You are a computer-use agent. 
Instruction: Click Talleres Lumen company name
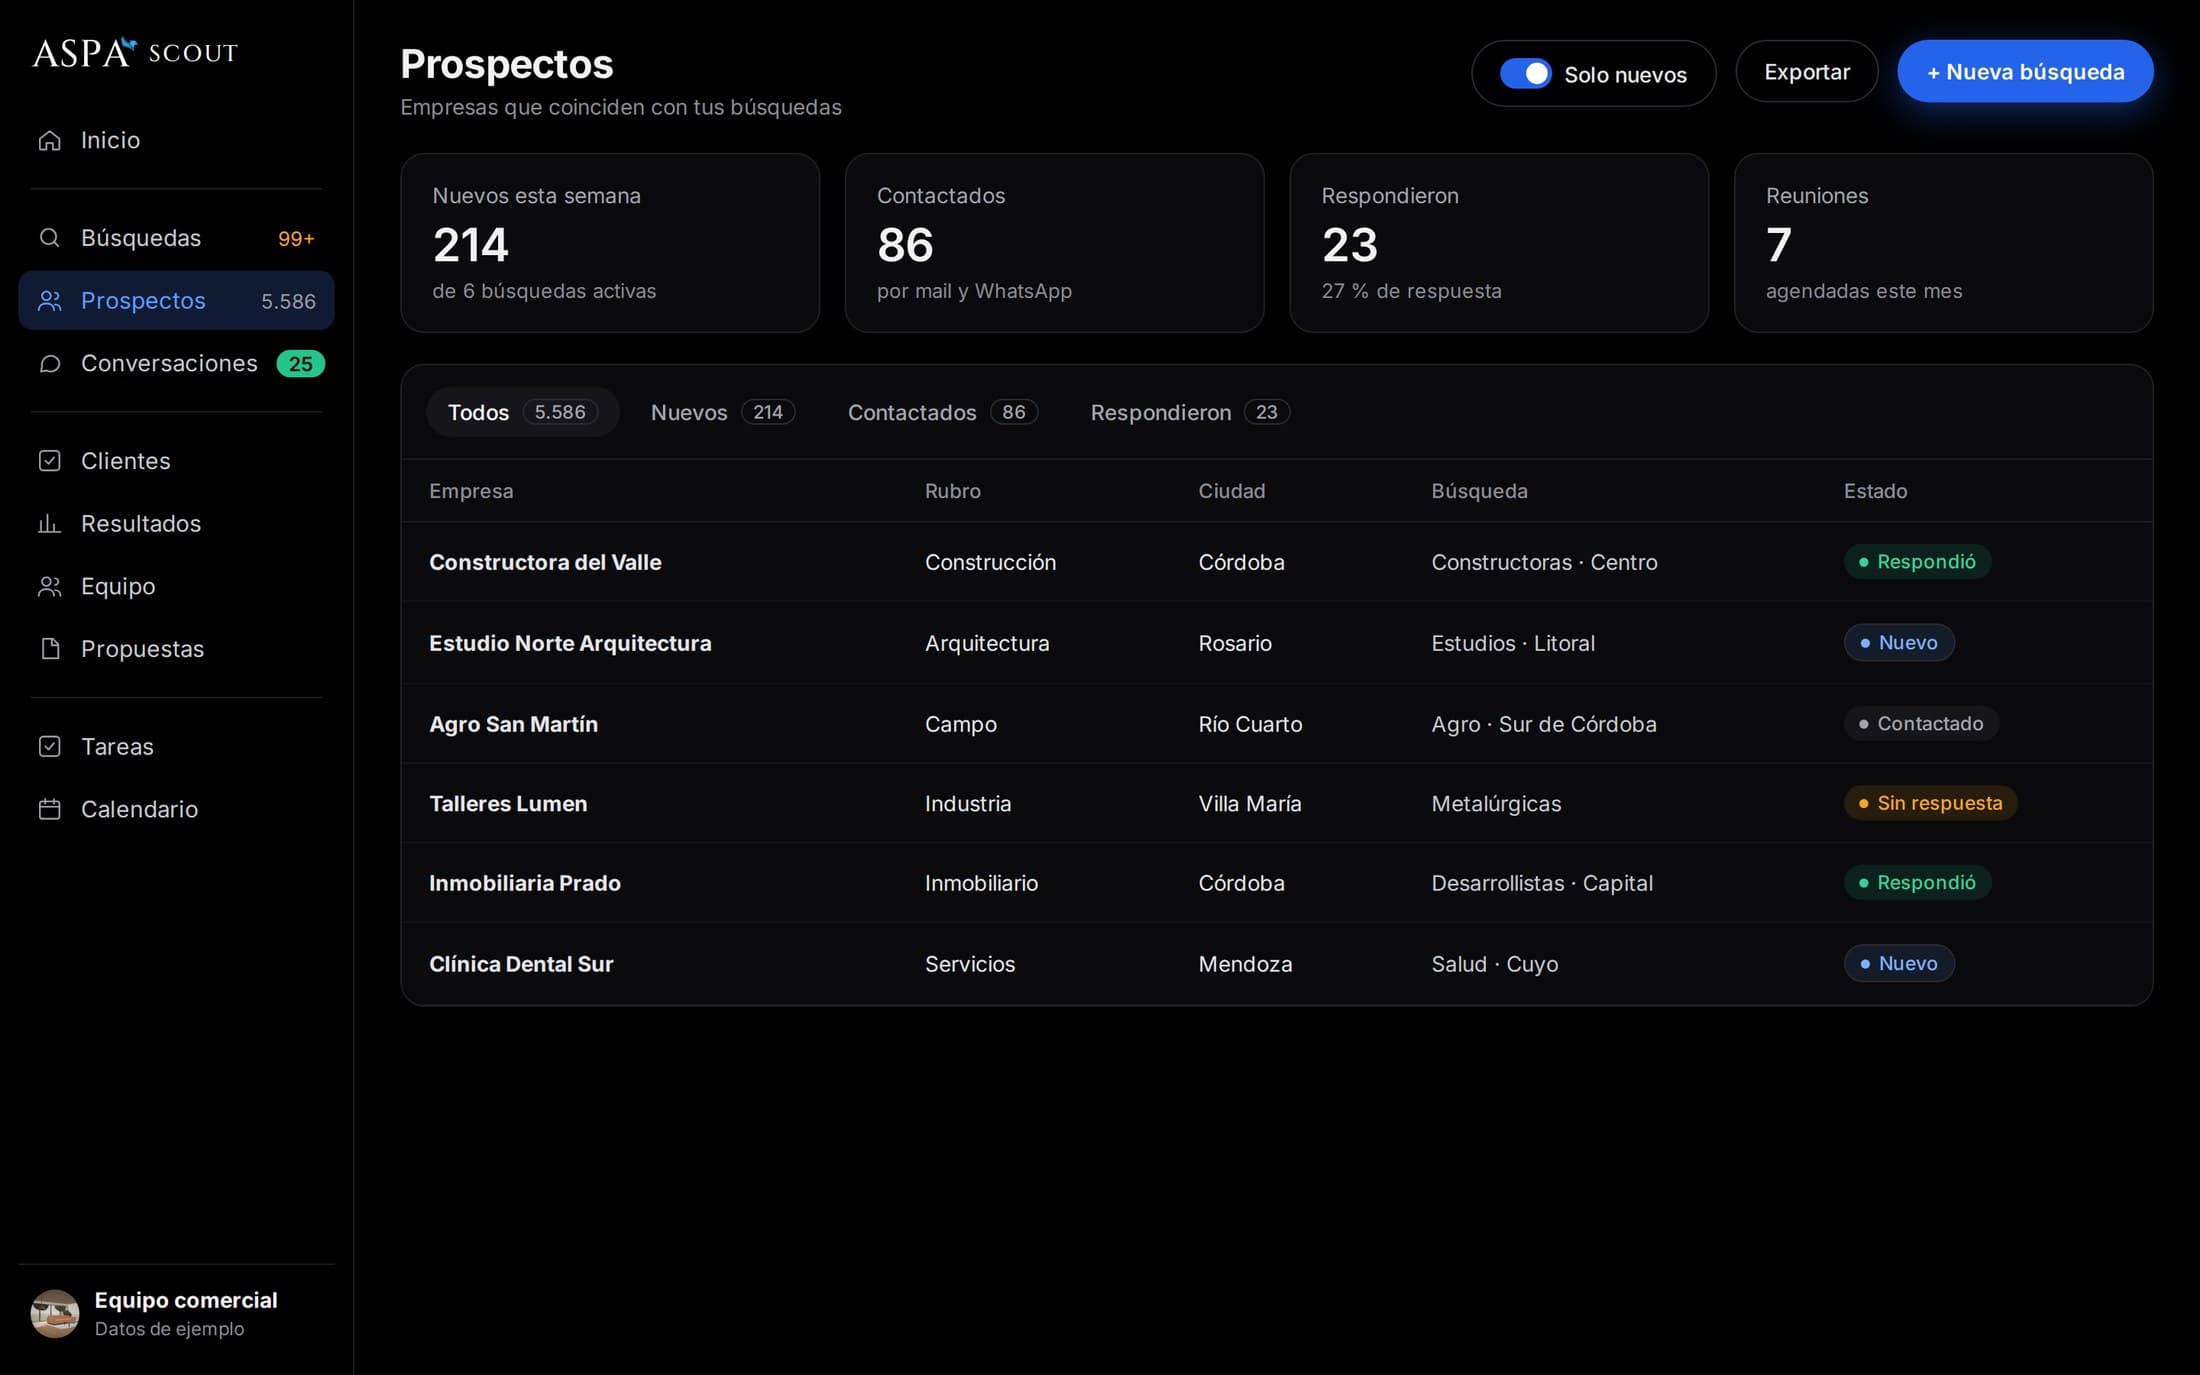point(508,804)
